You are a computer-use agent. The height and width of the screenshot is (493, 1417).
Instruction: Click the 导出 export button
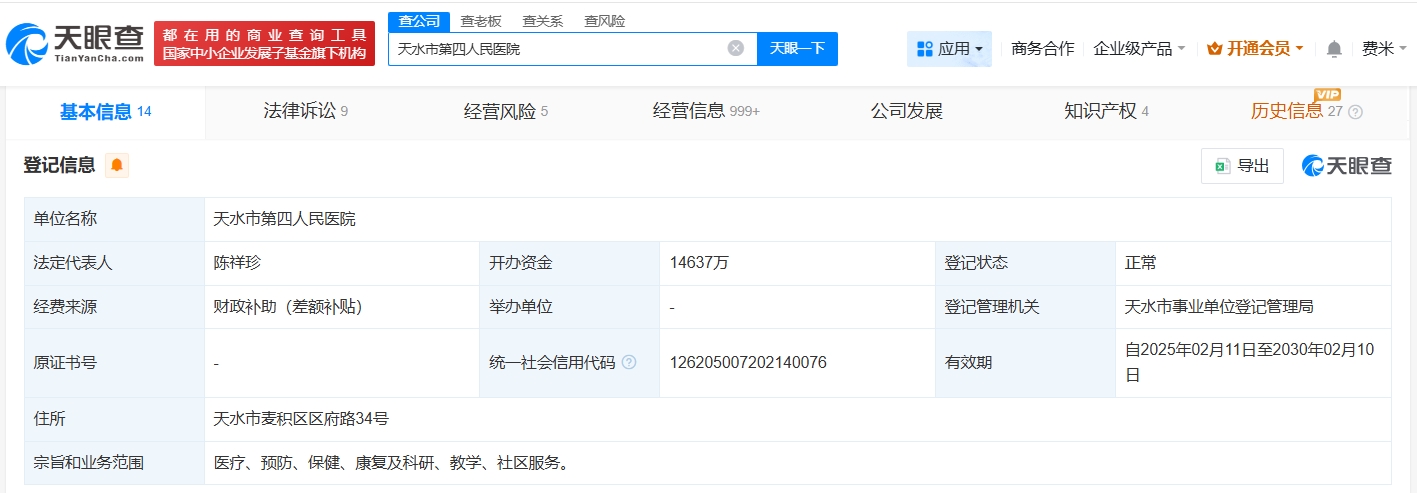tap(1242, 166)
